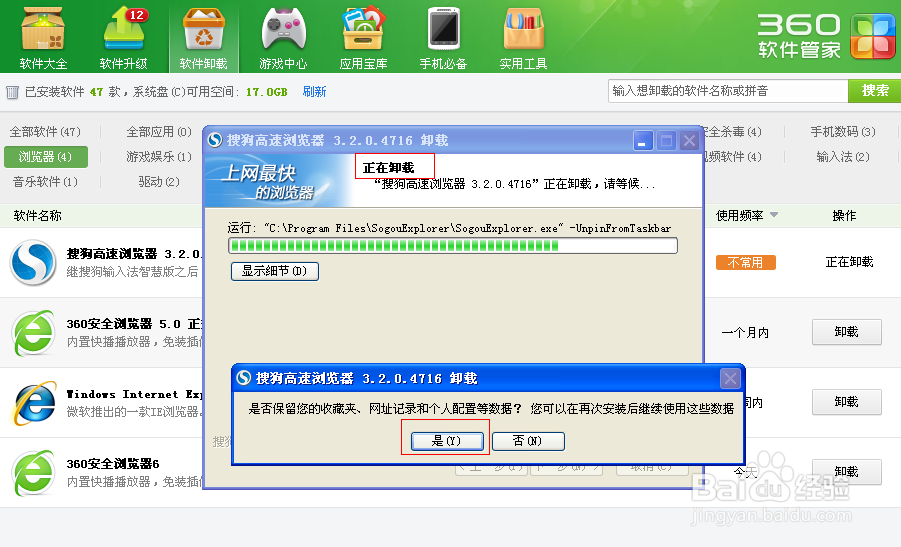
Task: Click 显示细节(D) show details button
Action: (x=275, y=271)
